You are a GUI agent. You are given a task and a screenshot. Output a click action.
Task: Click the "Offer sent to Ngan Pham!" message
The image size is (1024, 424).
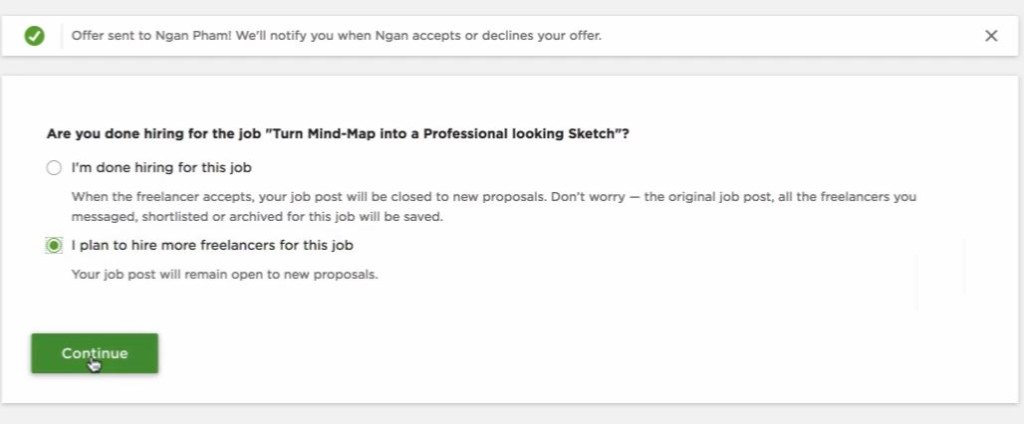click(x=152, y=36)
